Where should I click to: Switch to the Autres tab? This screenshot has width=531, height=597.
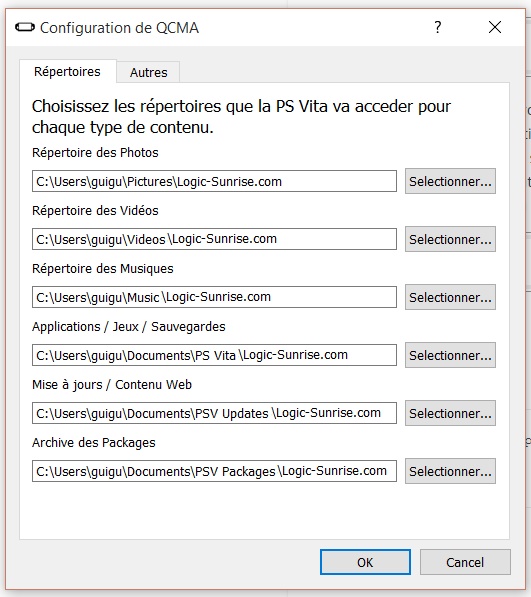(148, 72)
